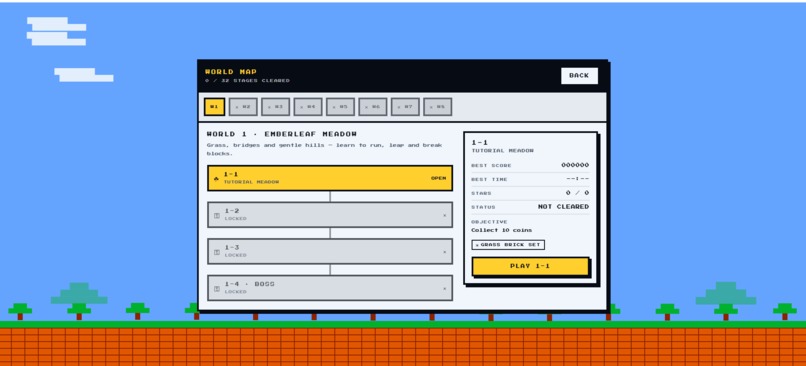Select the W1 world tab
The image size is (806, 366).
click(x=214, y=107)
